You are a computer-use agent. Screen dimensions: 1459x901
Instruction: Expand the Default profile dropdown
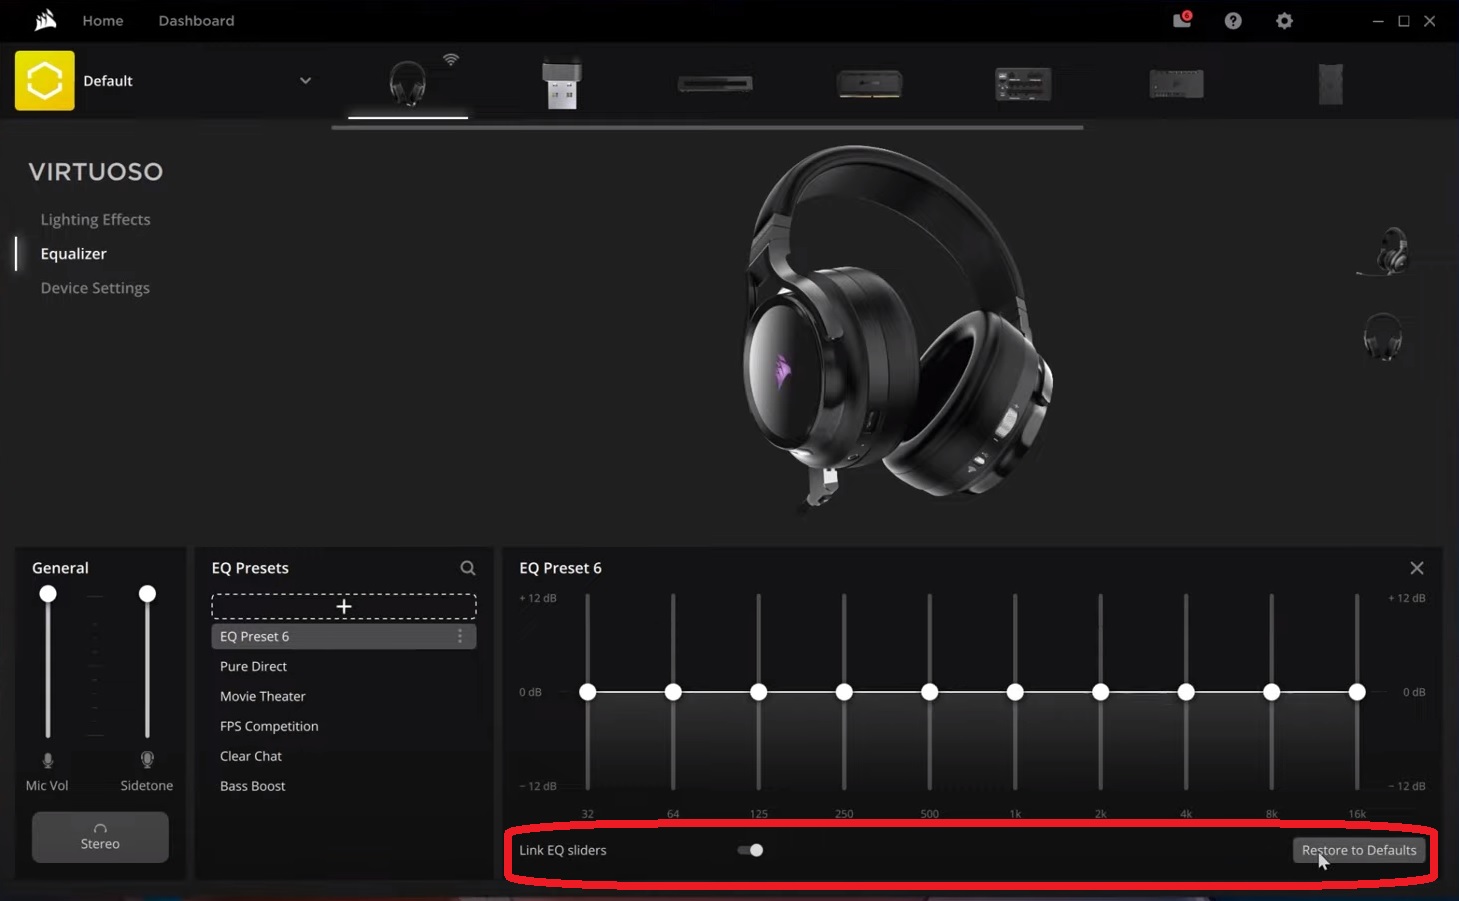pos(305,81)
